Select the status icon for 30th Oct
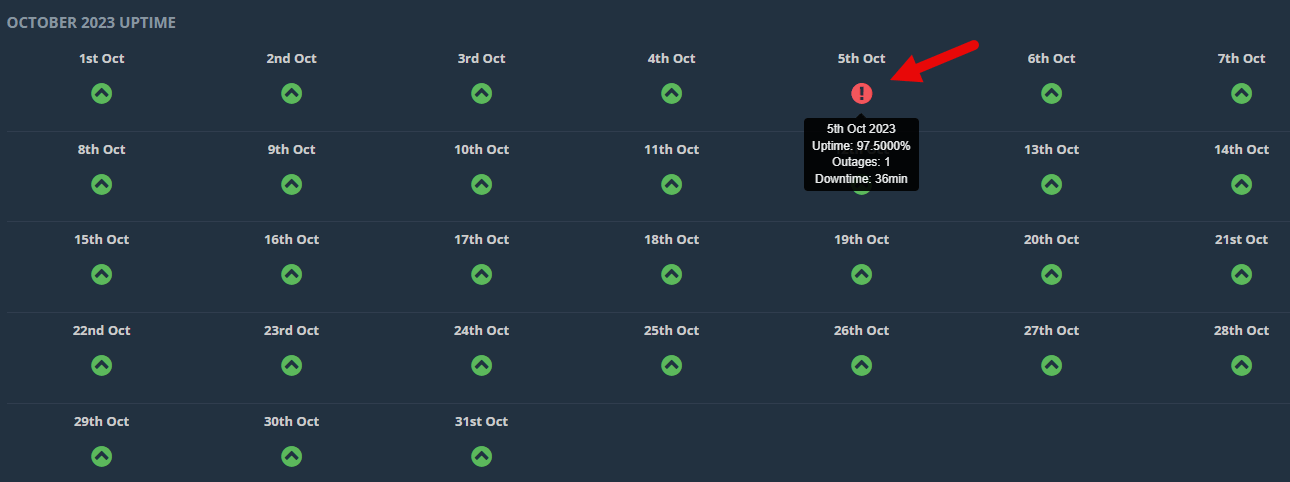Screen dimensions: 1290x482 coord(291,456)
